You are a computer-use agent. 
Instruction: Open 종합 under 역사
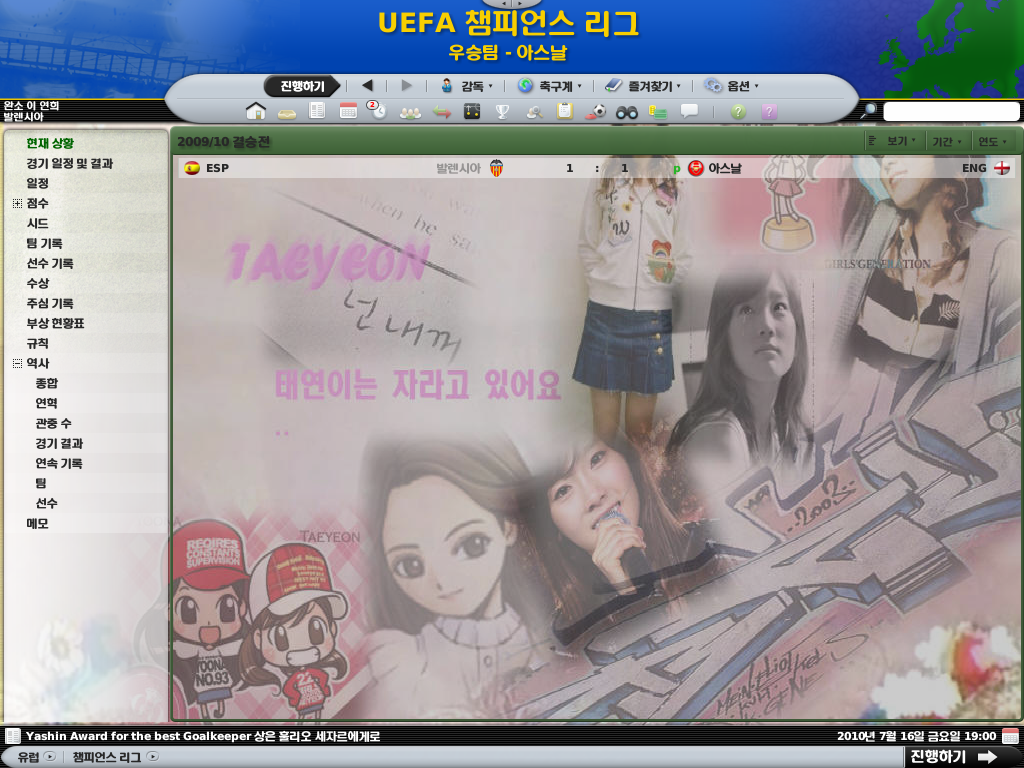(x=46, y=383)
